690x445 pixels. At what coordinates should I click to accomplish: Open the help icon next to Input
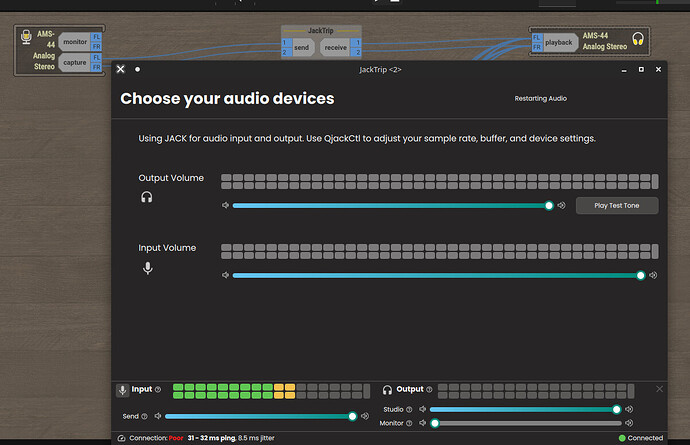click(158, 390)
